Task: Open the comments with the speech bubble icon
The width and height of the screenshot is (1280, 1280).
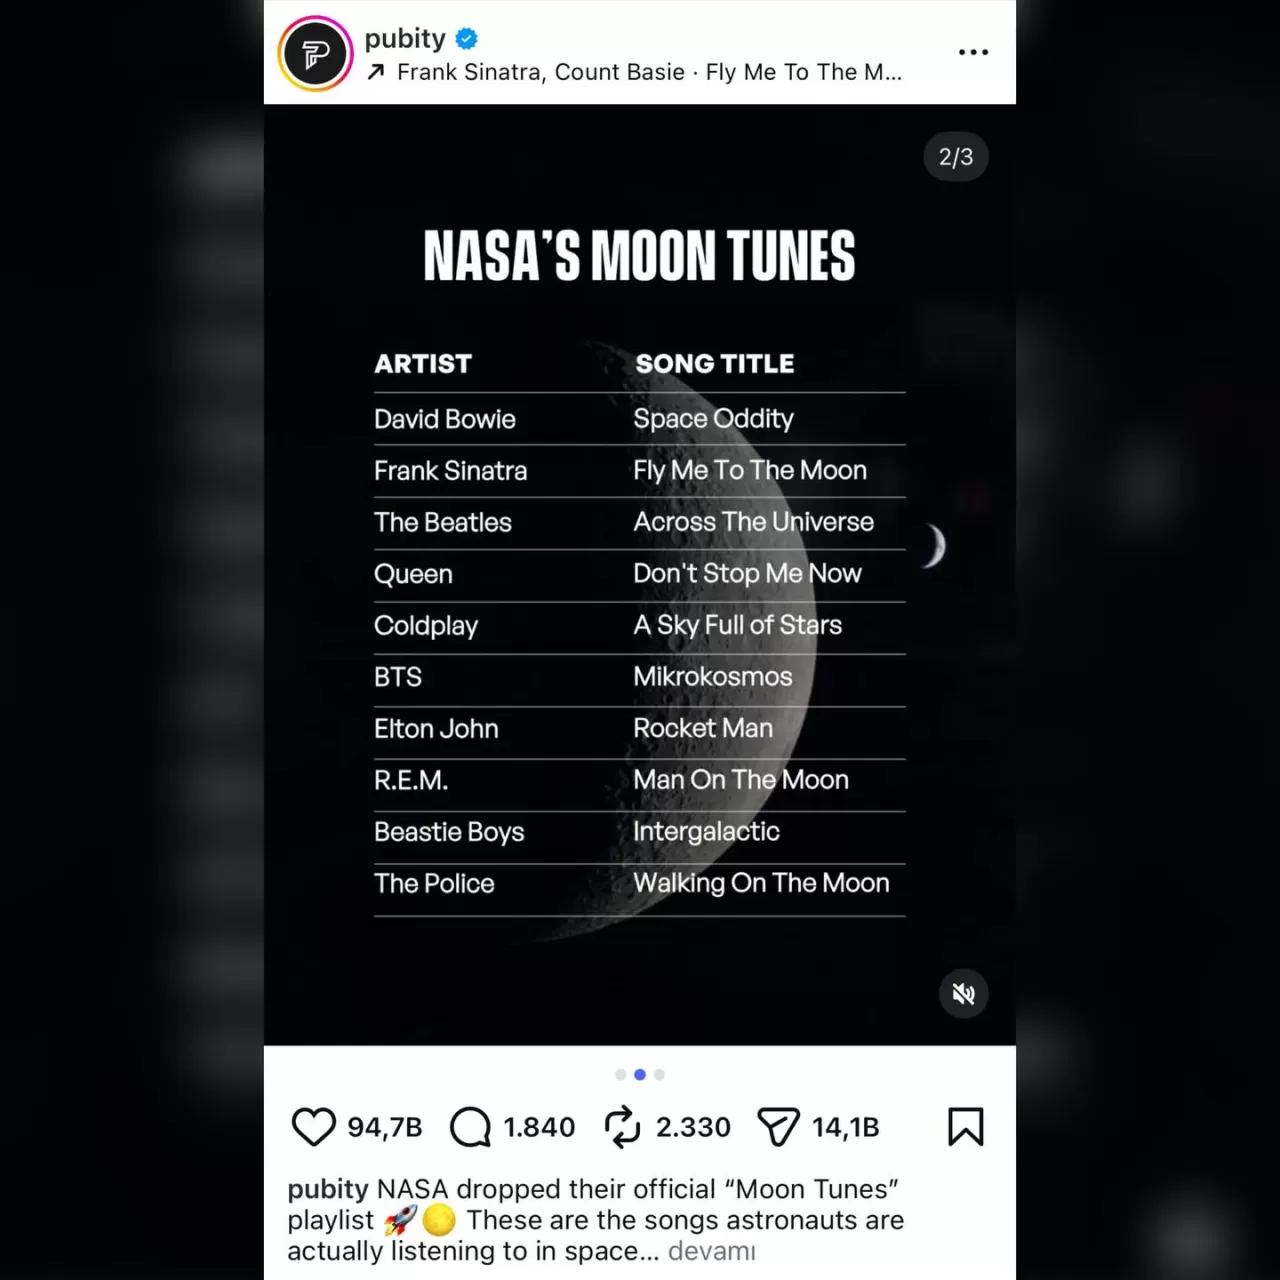Action: coord(469,1127)
